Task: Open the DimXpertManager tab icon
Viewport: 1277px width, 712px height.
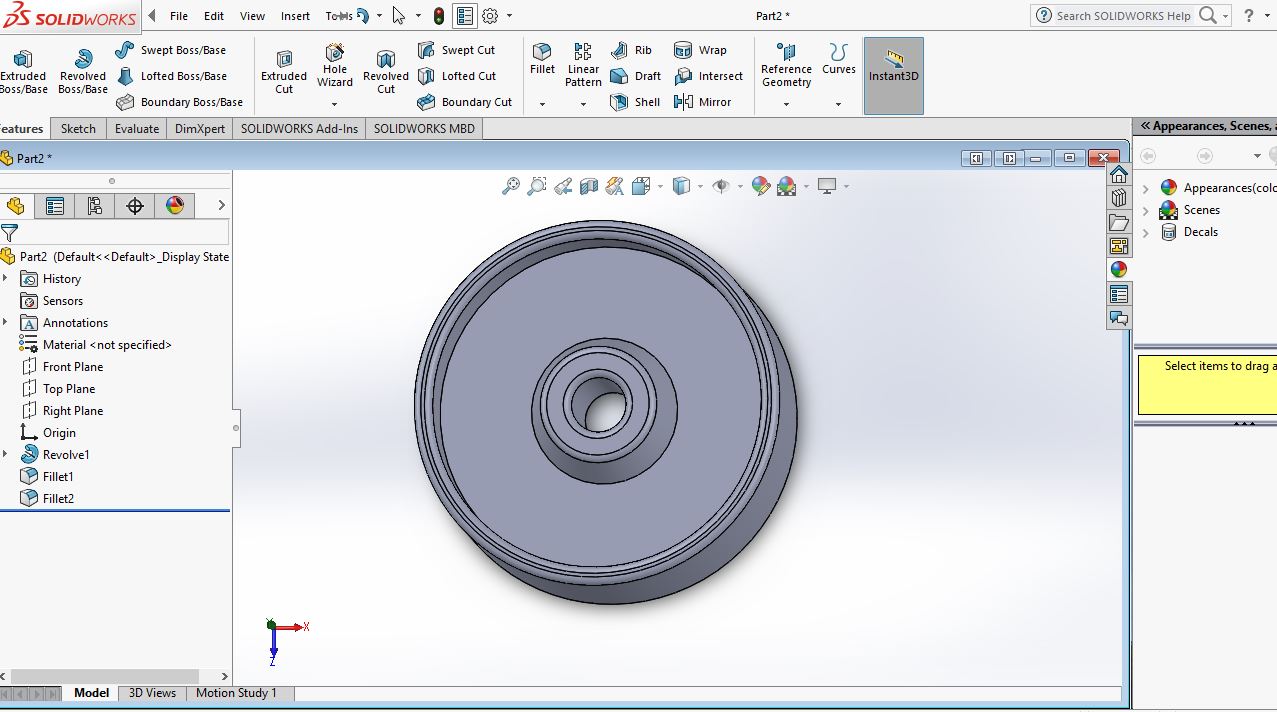Action: (x=135, y=206)
